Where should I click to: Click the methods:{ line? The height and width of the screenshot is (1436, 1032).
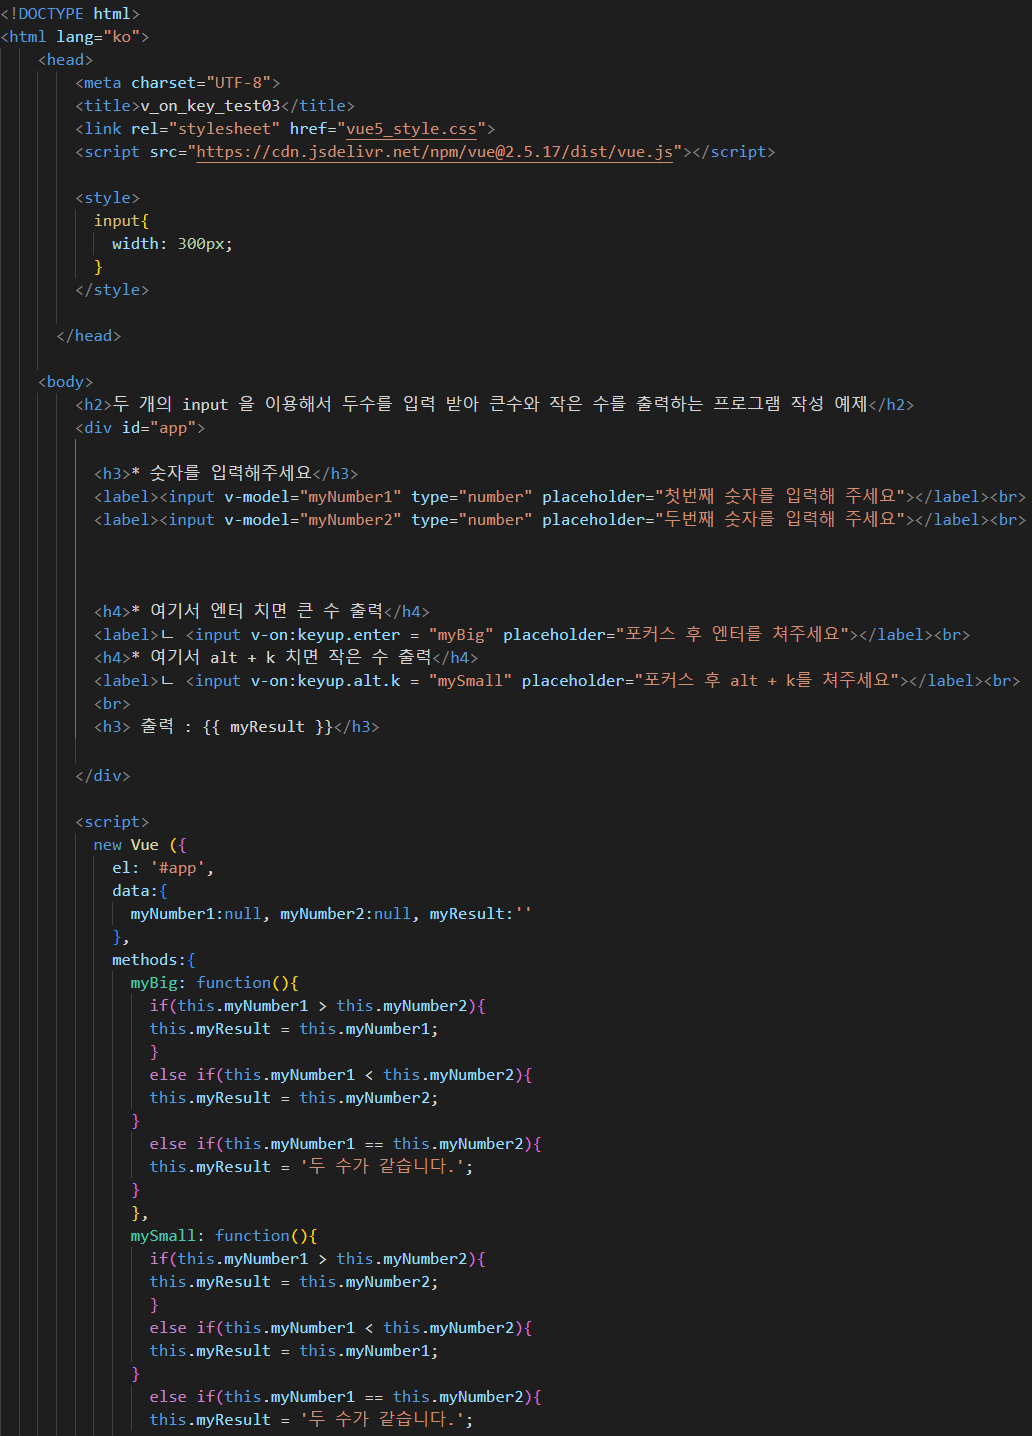(x=154, y=960)
